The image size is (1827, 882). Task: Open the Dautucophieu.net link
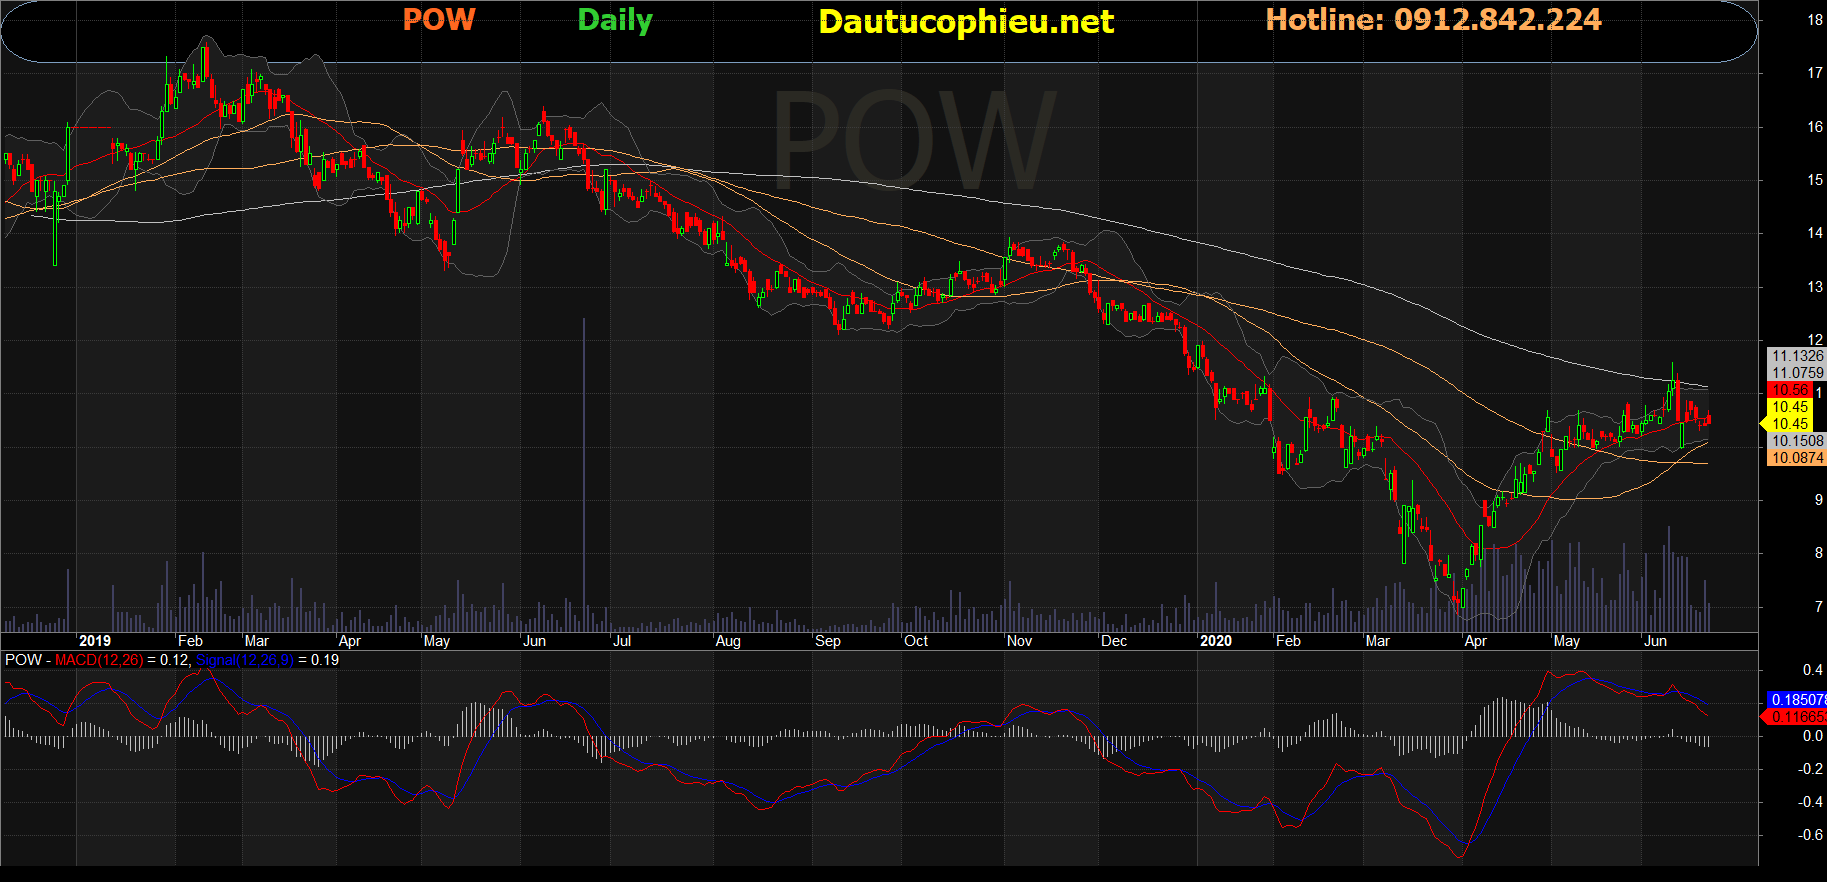pyautogui.click(x=966, y=22)
